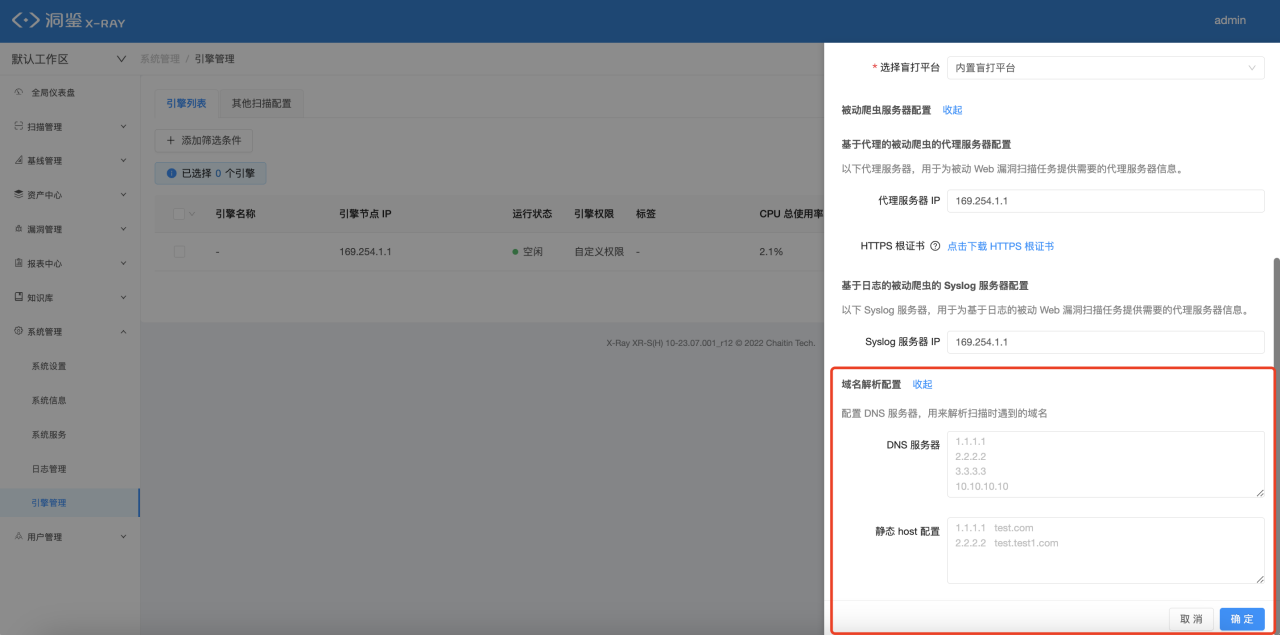Screen dimensions: 1280x635
Task: Open the admin user menu
Action: pos(1230,20)
